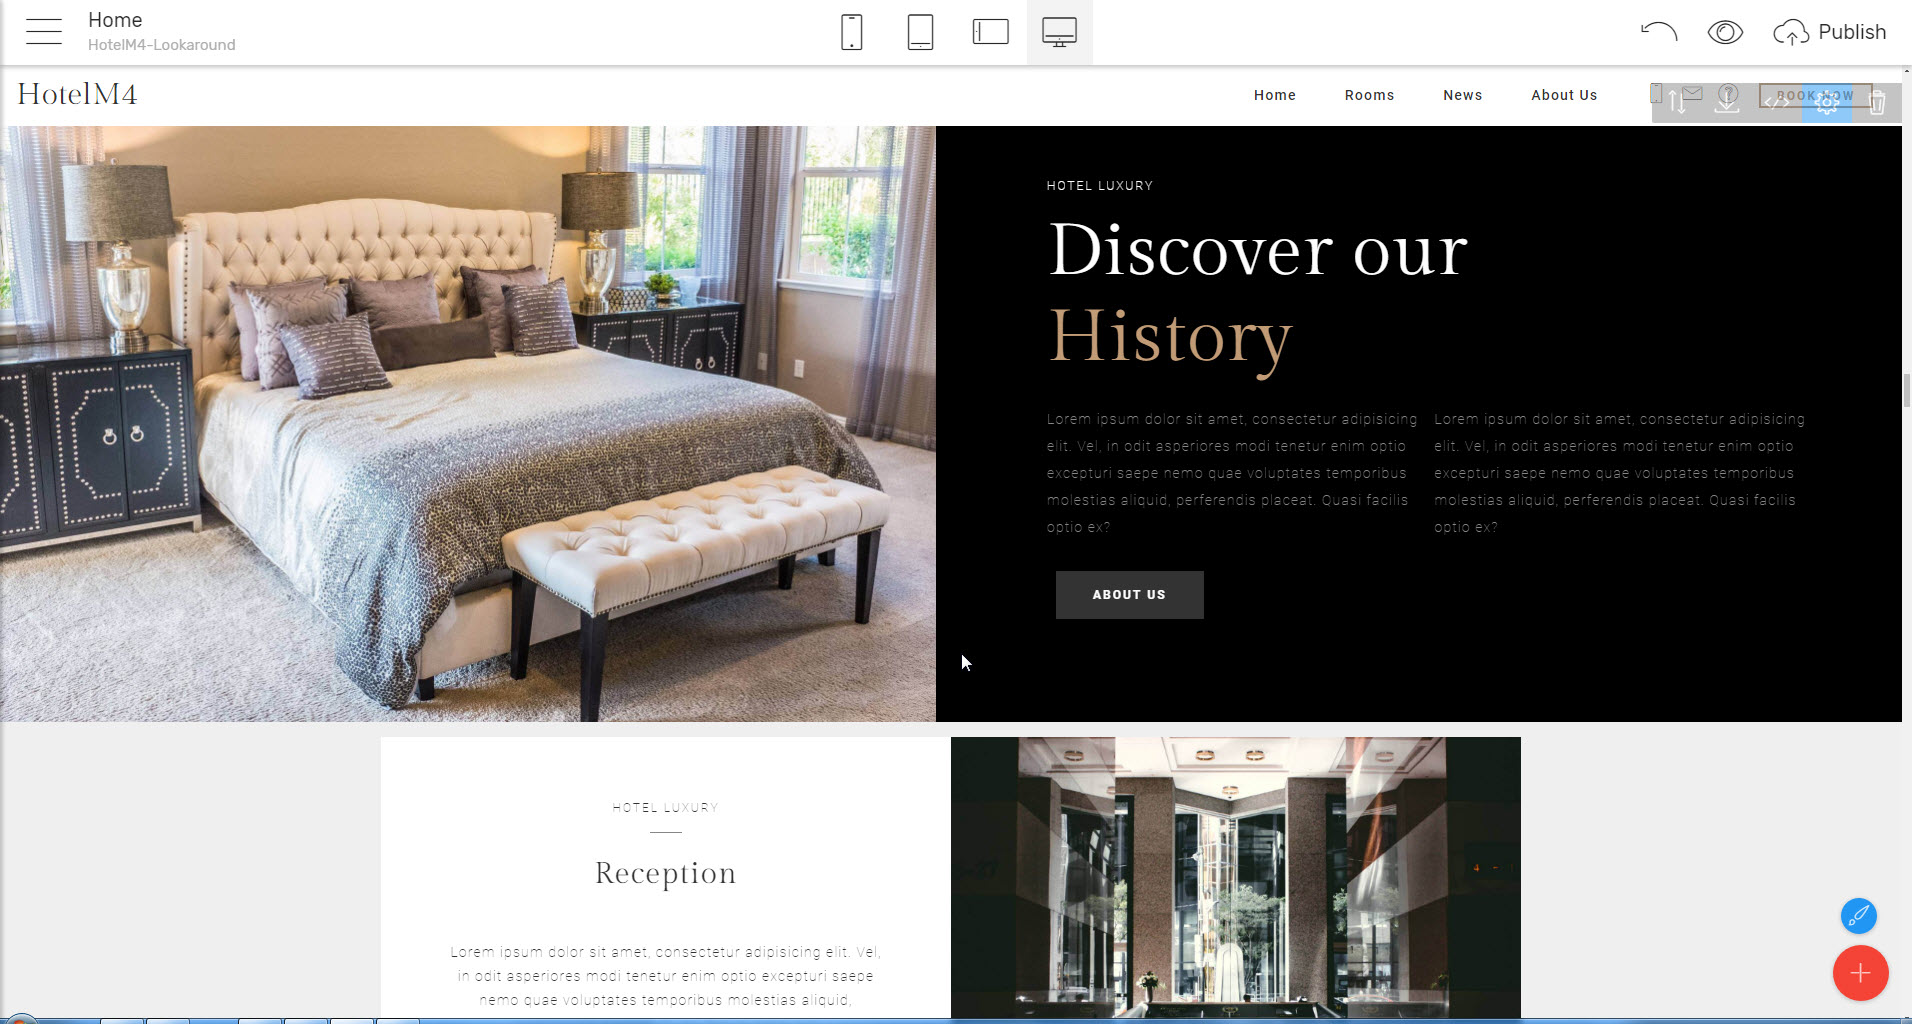
Task: Open the News menu item
Action: [1462, 95]
